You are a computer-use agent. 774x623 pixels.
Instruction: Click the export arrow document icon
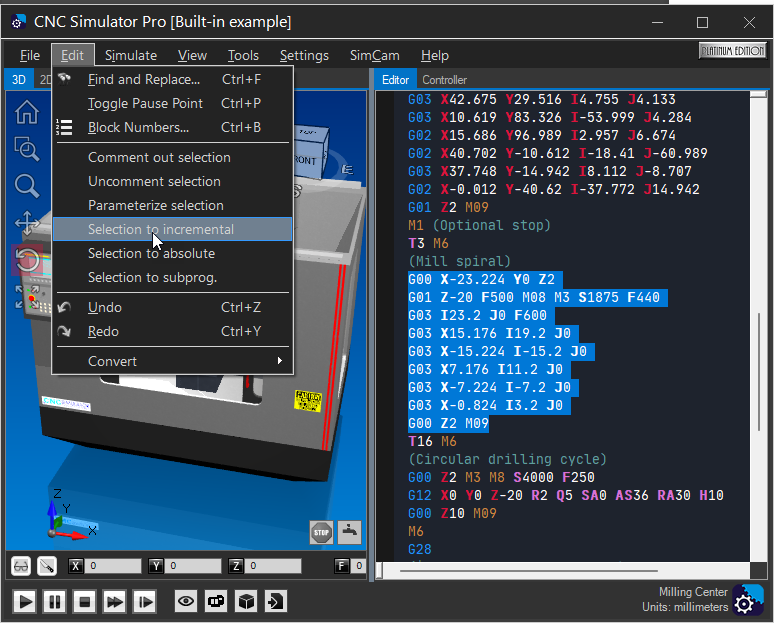click(x=276, y=601)
